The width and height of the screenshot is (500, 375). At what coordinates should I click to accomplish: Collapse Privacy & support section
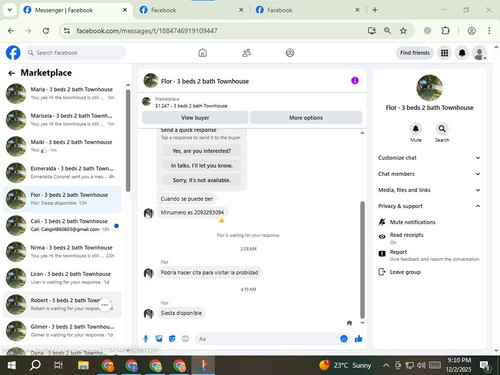pyautogui.click(x=429, y=206)
